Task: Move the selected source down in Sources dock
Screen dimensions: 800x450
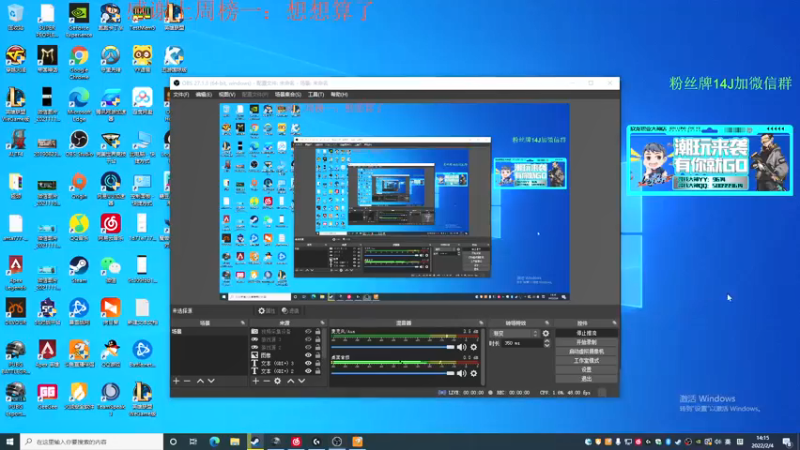Action: point(302,381)
